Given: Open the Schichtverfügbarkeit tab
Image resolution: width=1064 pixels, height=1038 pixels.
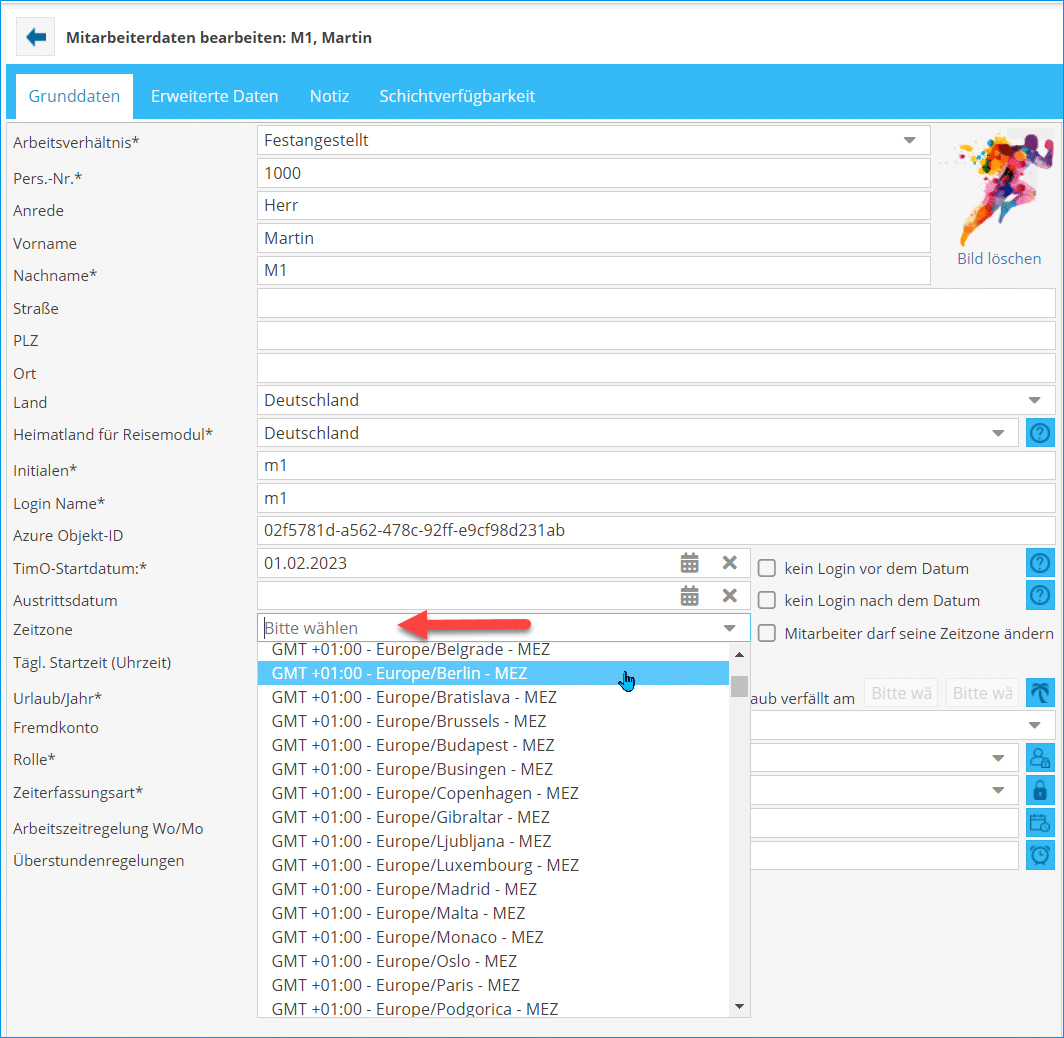Looking at the screenshot, I should pyautogui.click(x=457, y=96).
